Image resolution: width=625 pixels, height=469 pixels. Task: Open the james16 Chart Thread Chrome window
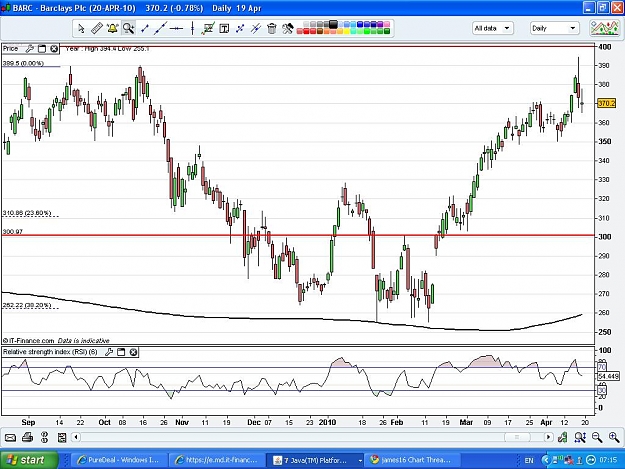click(411, 460)
